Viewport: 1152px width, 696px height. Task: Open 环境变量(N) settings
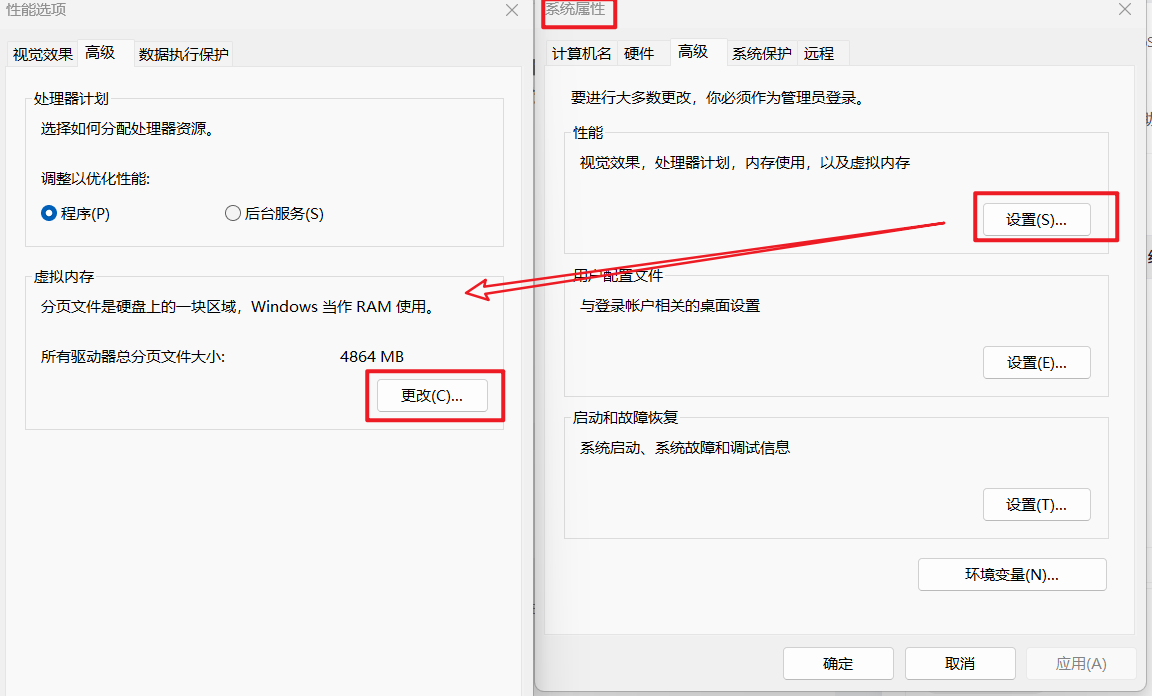pos(1012,574)
